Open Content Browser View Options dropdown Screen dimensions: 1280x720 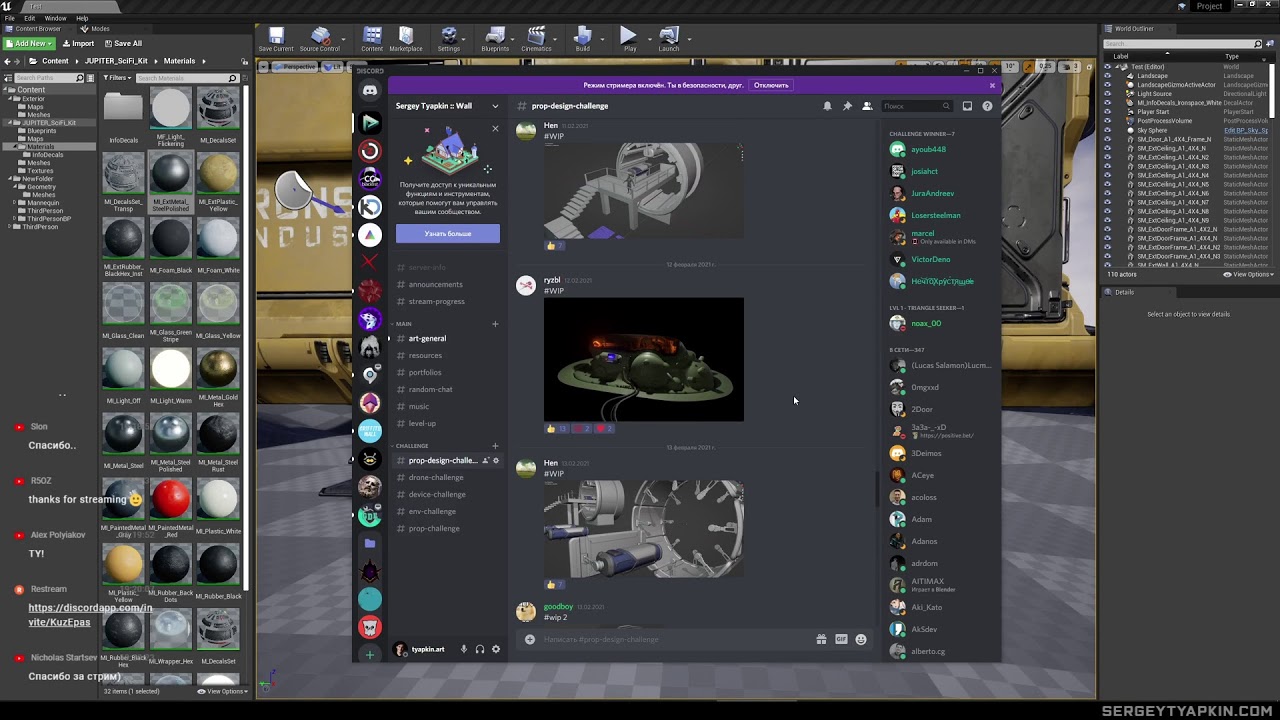pyautogui.click(x=222, y=691)
